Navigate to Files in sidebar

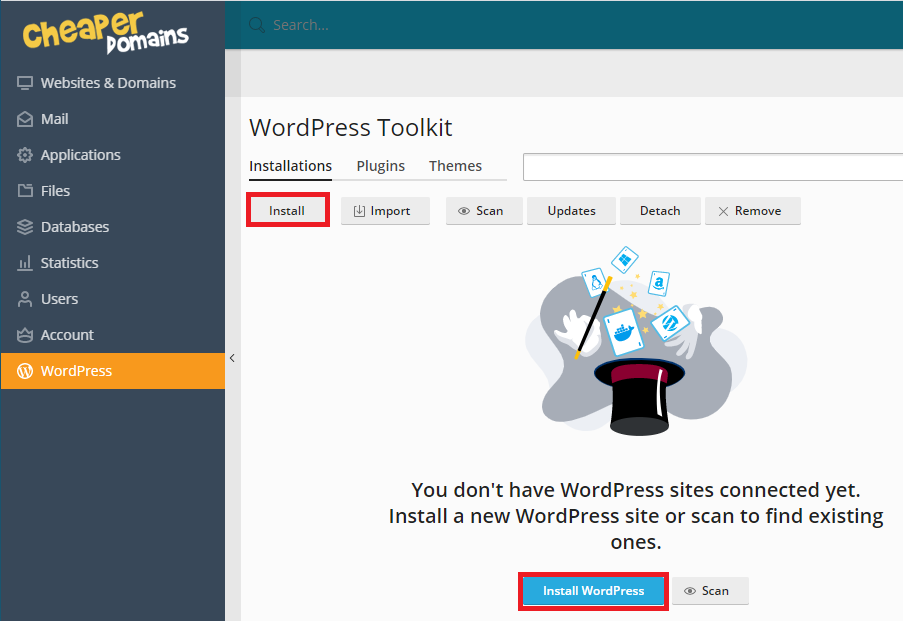[x=113, y=191]
